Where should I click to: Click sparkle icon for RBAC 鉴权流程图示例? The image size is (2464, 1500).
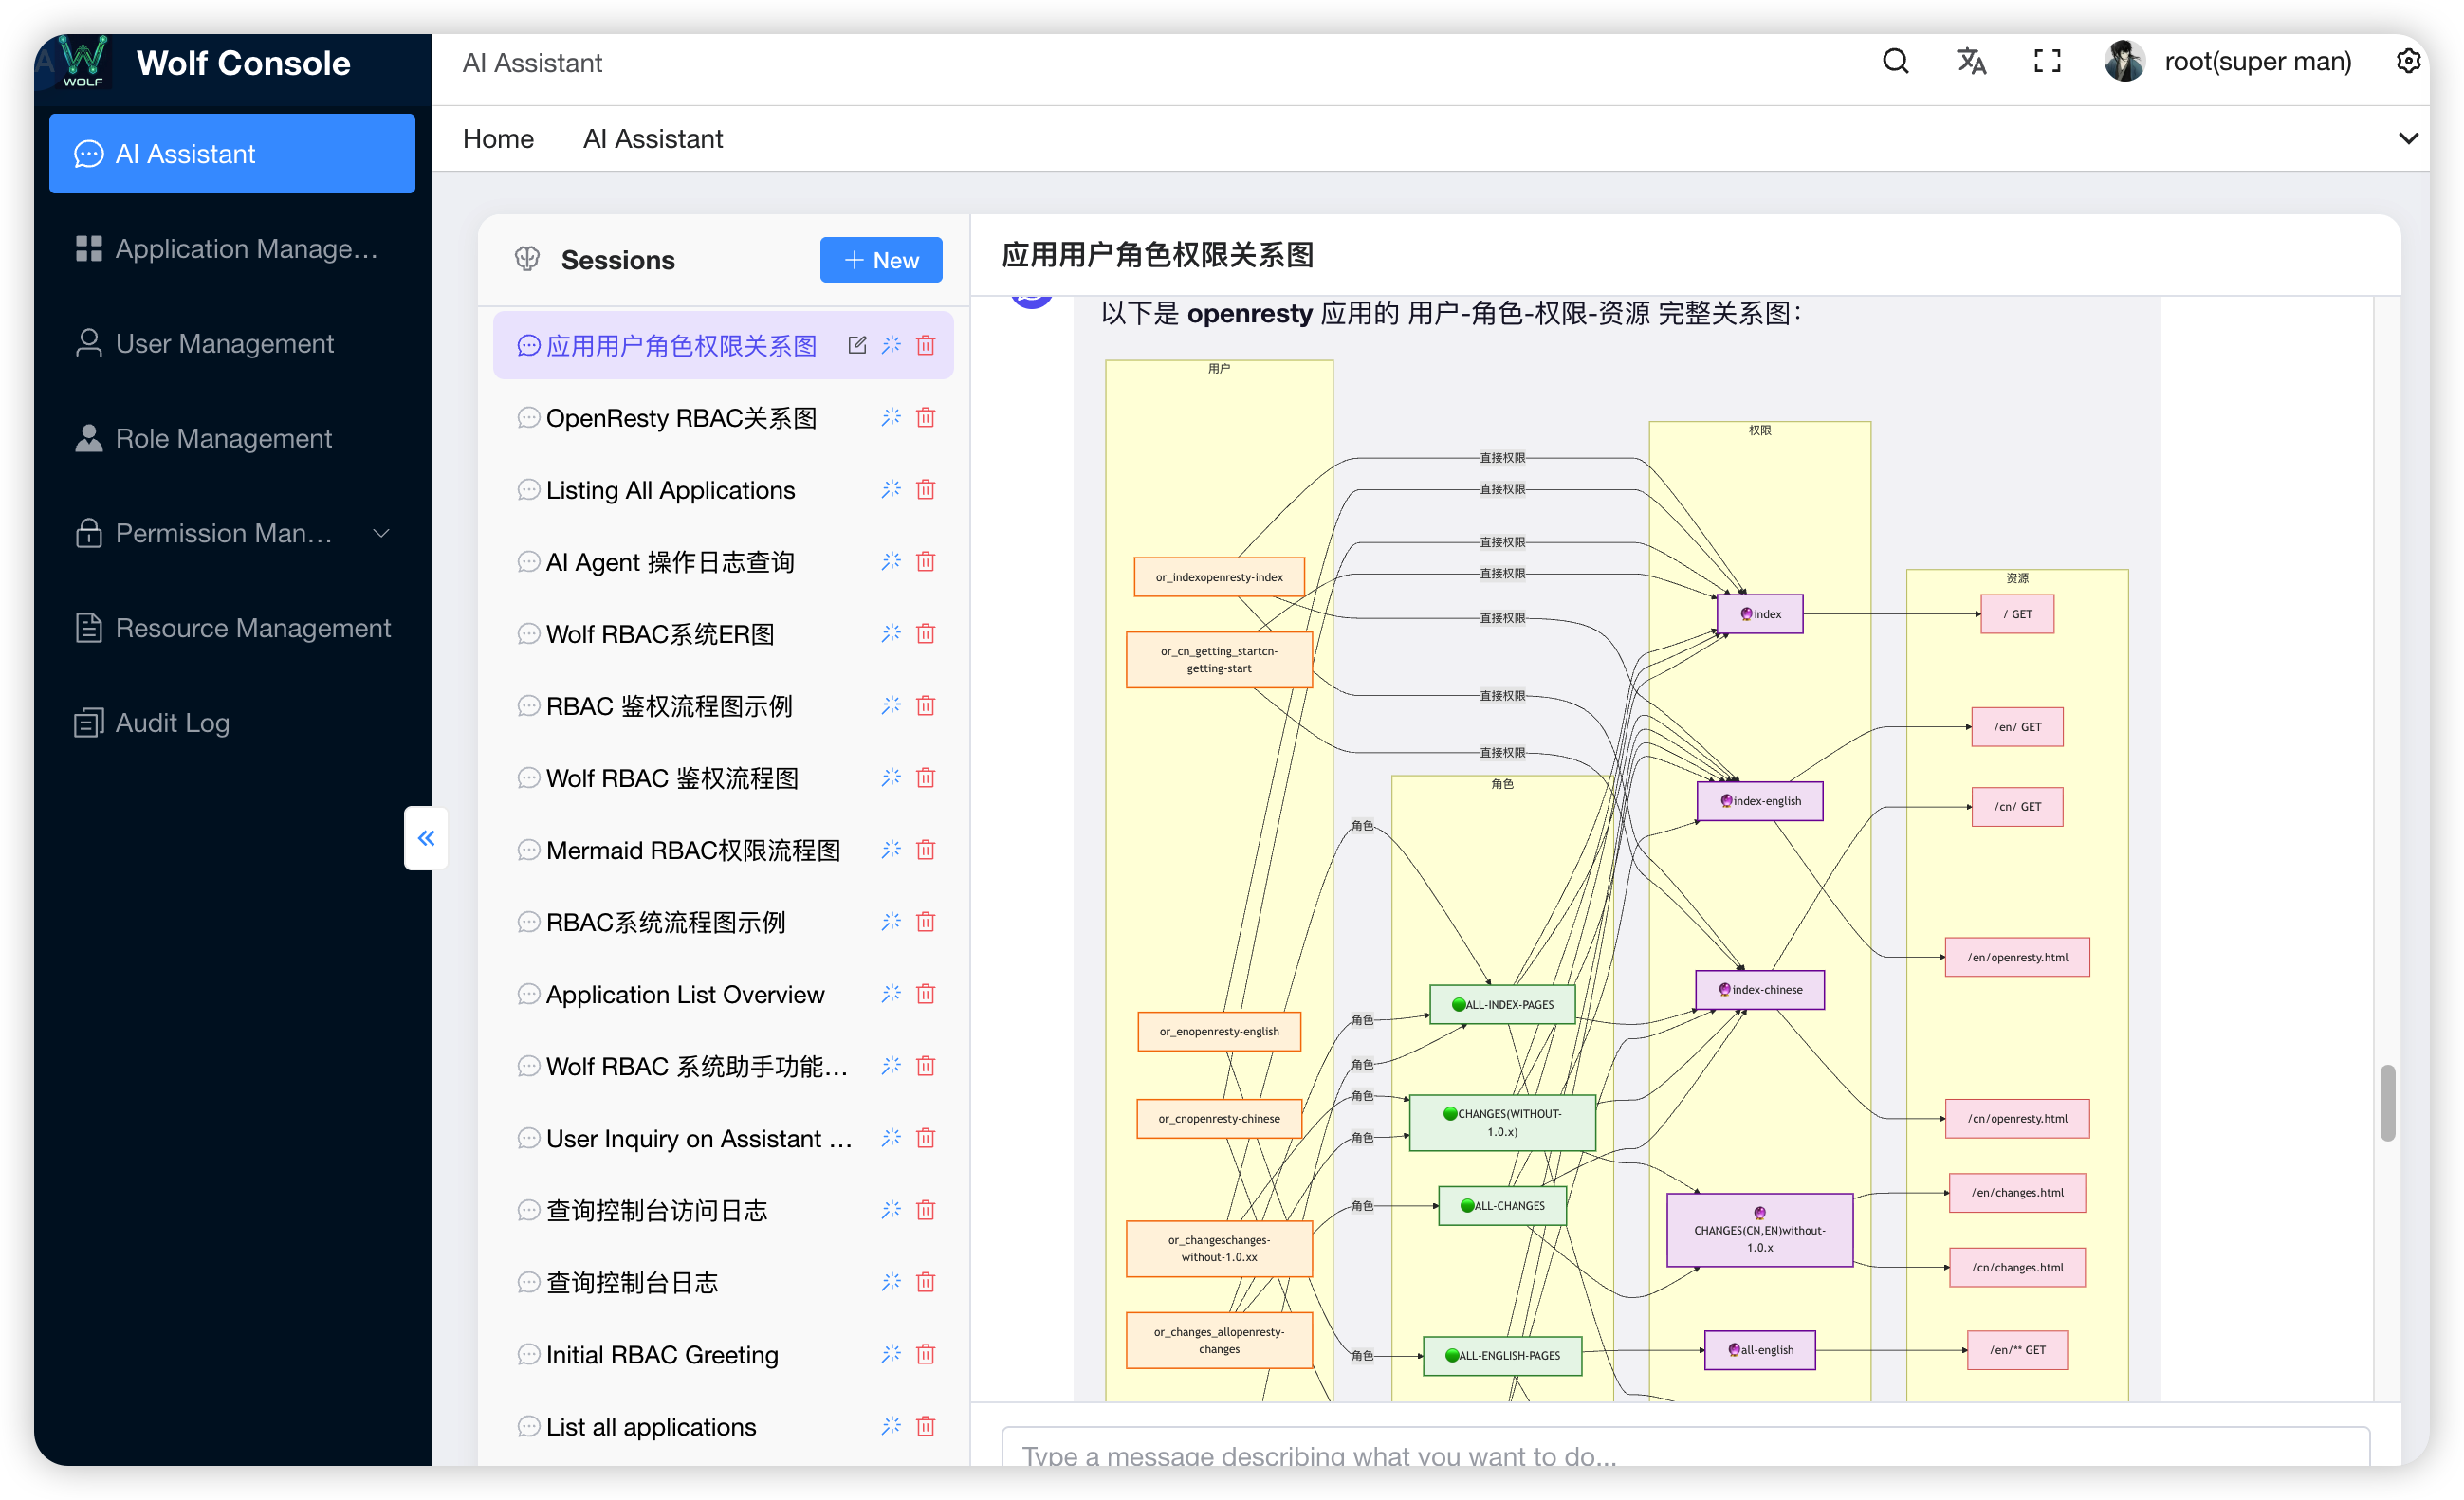[891, 705]
